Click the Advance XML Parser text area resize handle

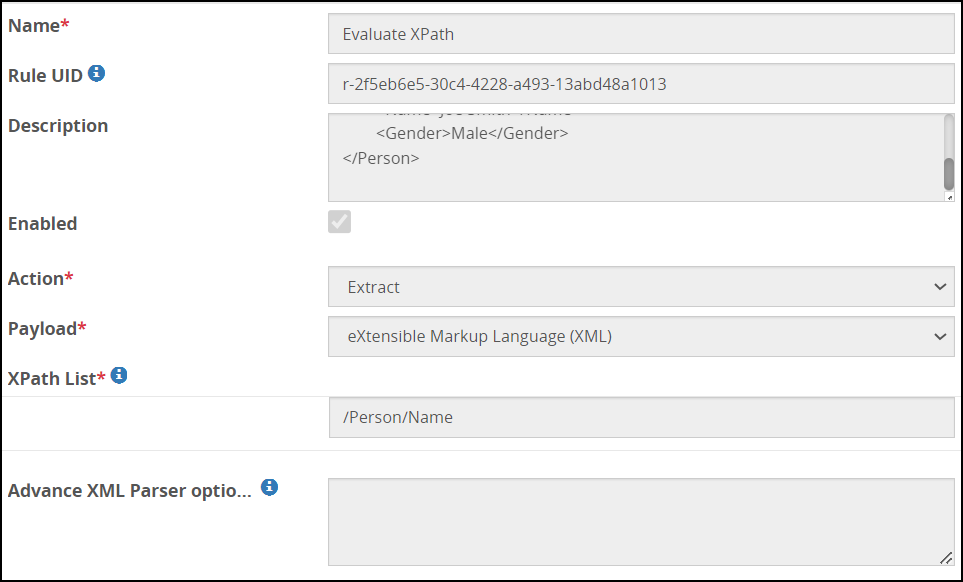(x=946, y=559)
